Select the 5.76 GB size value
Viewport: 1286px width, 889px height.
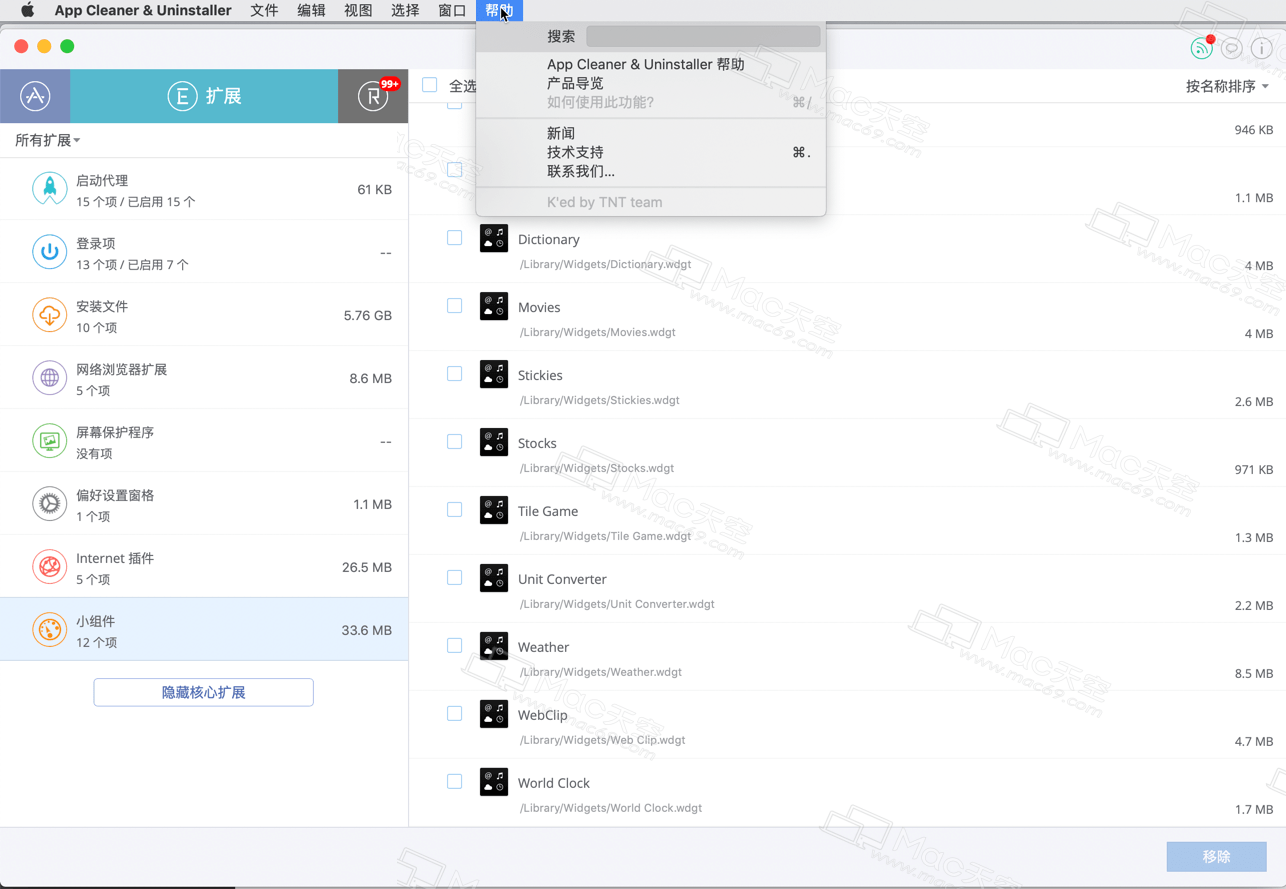coord(368,315)
